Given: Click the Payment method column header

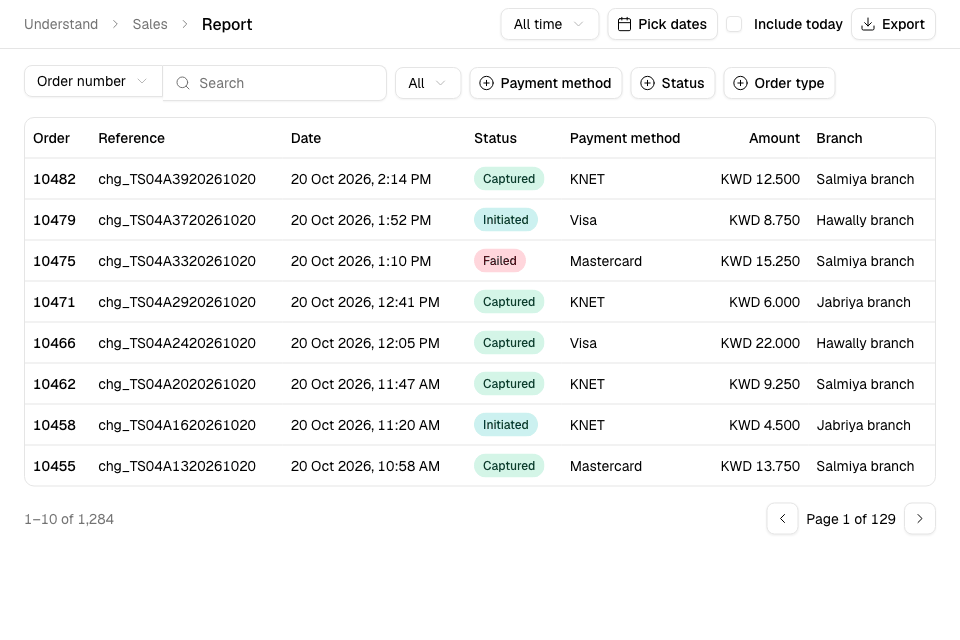Looking at the screenshot, I should (624, 138).
